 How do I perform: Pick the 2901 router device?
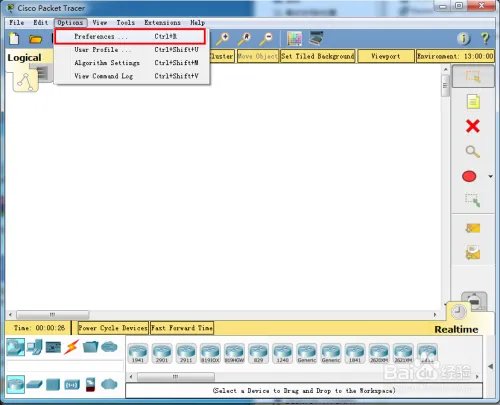click(x=162, y=353)
